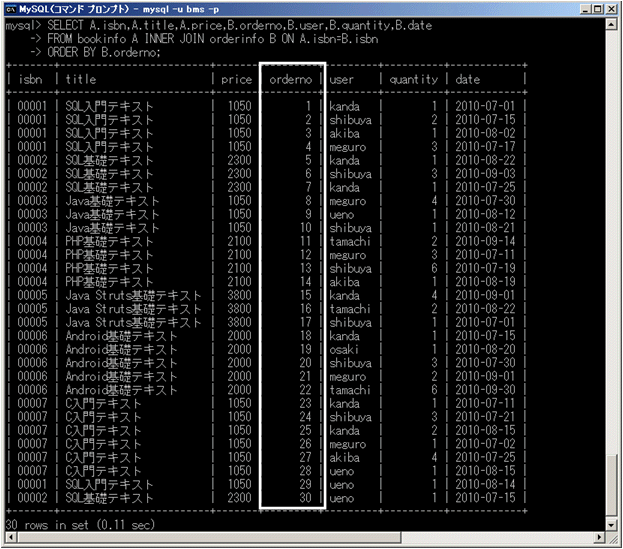Click the SELECT statement first line
Screen dimensions: 623x549
(240, 25)
